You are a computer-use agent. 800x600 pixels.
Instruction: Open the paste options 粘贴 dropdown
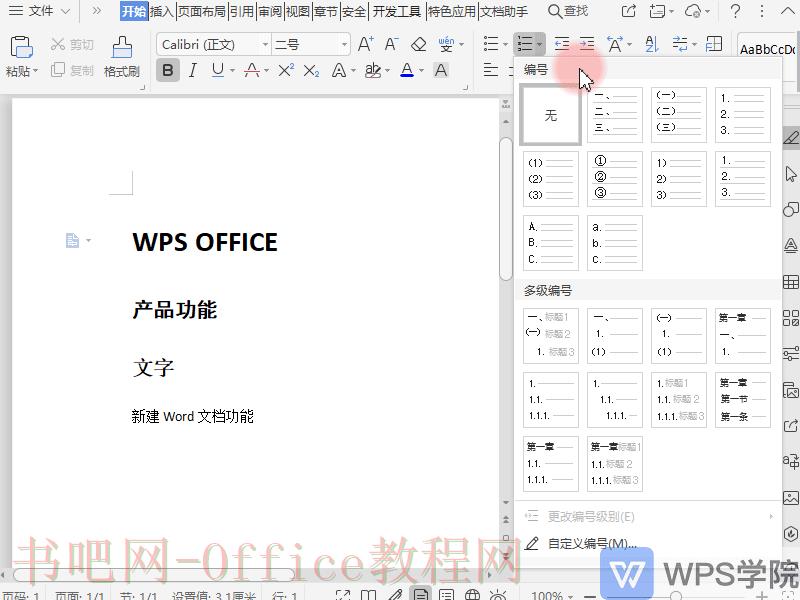(x=21, y=71)
